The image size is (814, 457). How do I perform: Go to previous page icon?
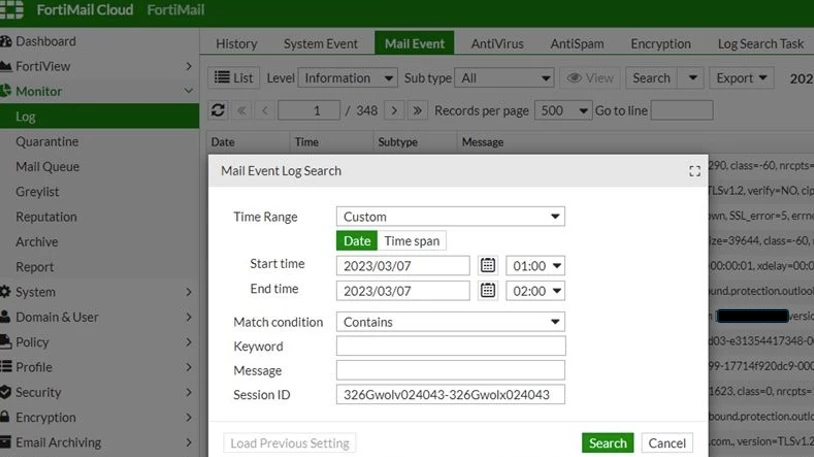[265, 111]
